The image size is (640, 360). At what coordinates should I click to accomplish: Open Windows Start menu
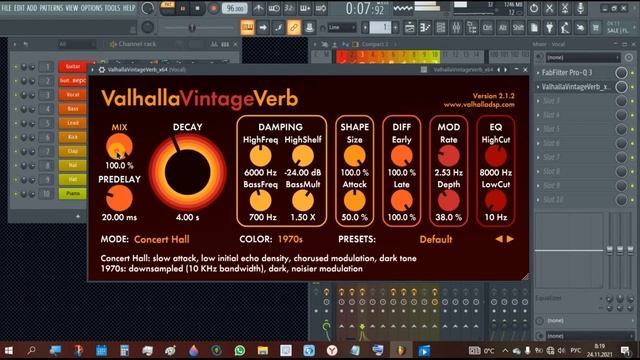pos(9,350)
